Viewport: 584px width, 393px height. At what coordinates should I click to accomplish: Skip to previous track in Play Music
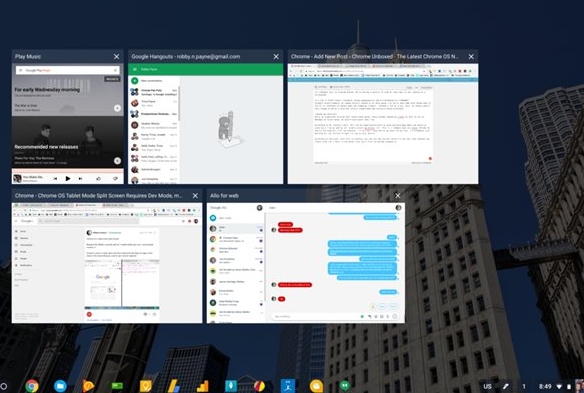point(55,178)
